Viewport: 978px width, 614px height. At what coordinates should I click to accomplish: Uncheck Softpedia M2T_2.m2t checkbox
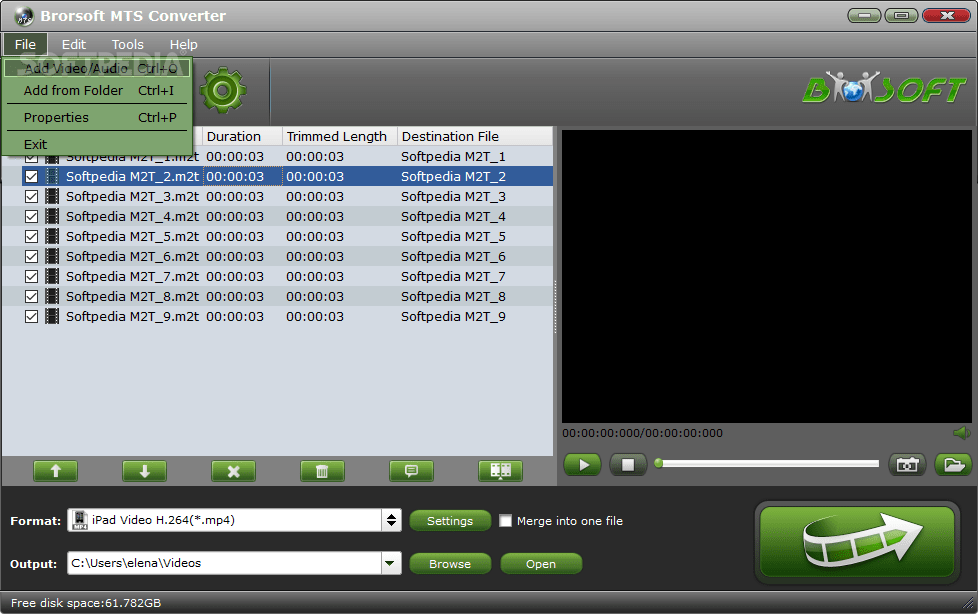click(x=31, y=177)
